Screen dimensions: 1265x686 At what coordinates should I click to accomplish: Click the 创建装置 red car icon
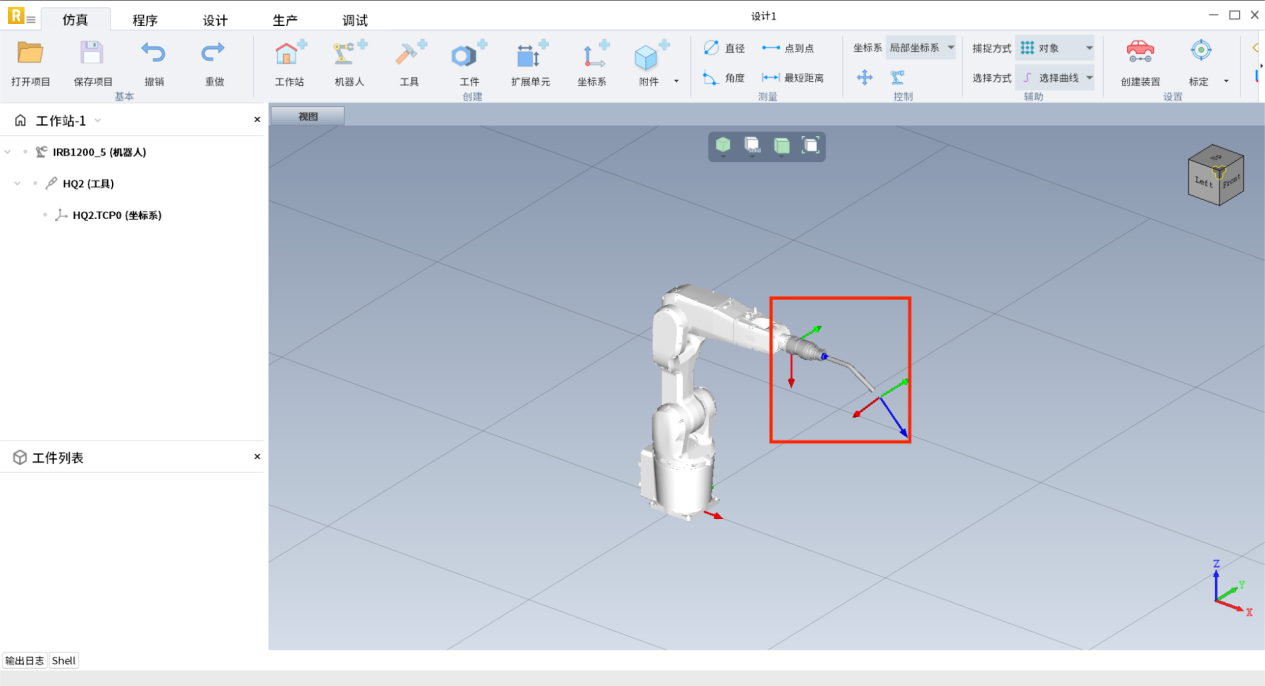click(x=1140, y=52)
